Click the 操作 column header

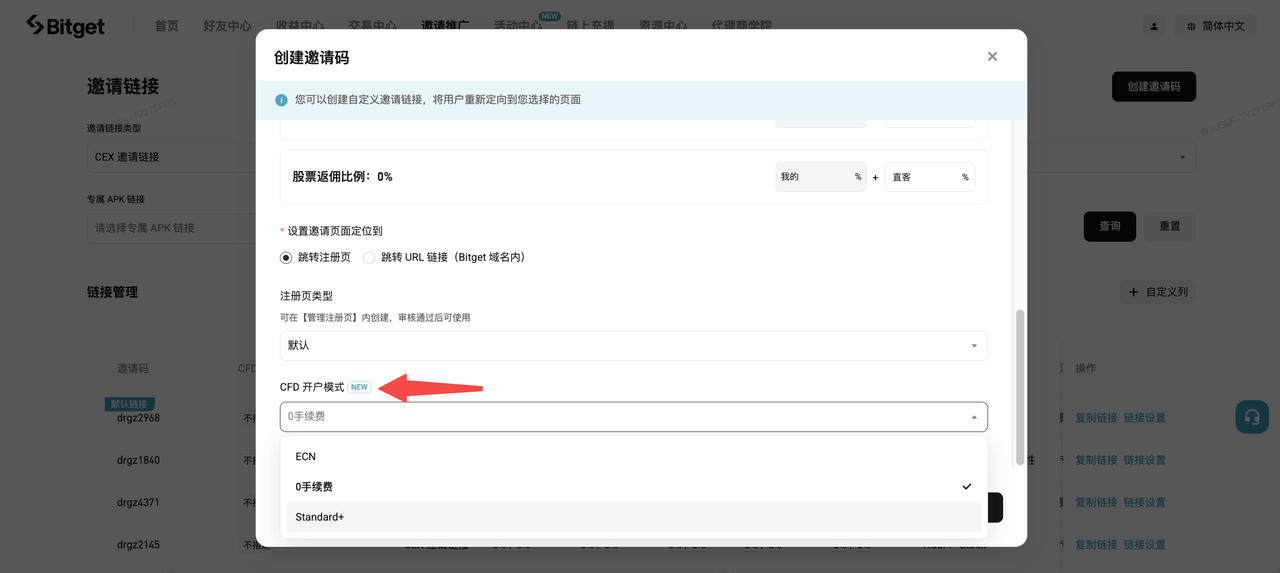click(1085, 368)
